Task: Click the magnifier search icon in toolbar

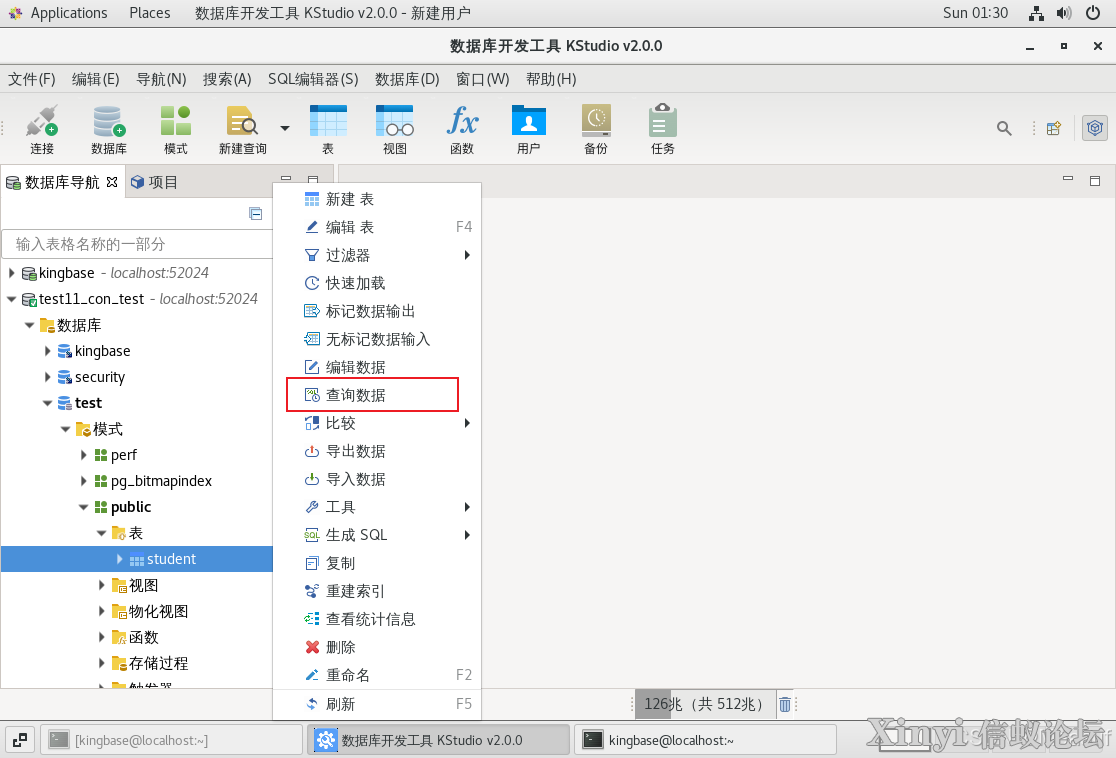Action: 1004,128
